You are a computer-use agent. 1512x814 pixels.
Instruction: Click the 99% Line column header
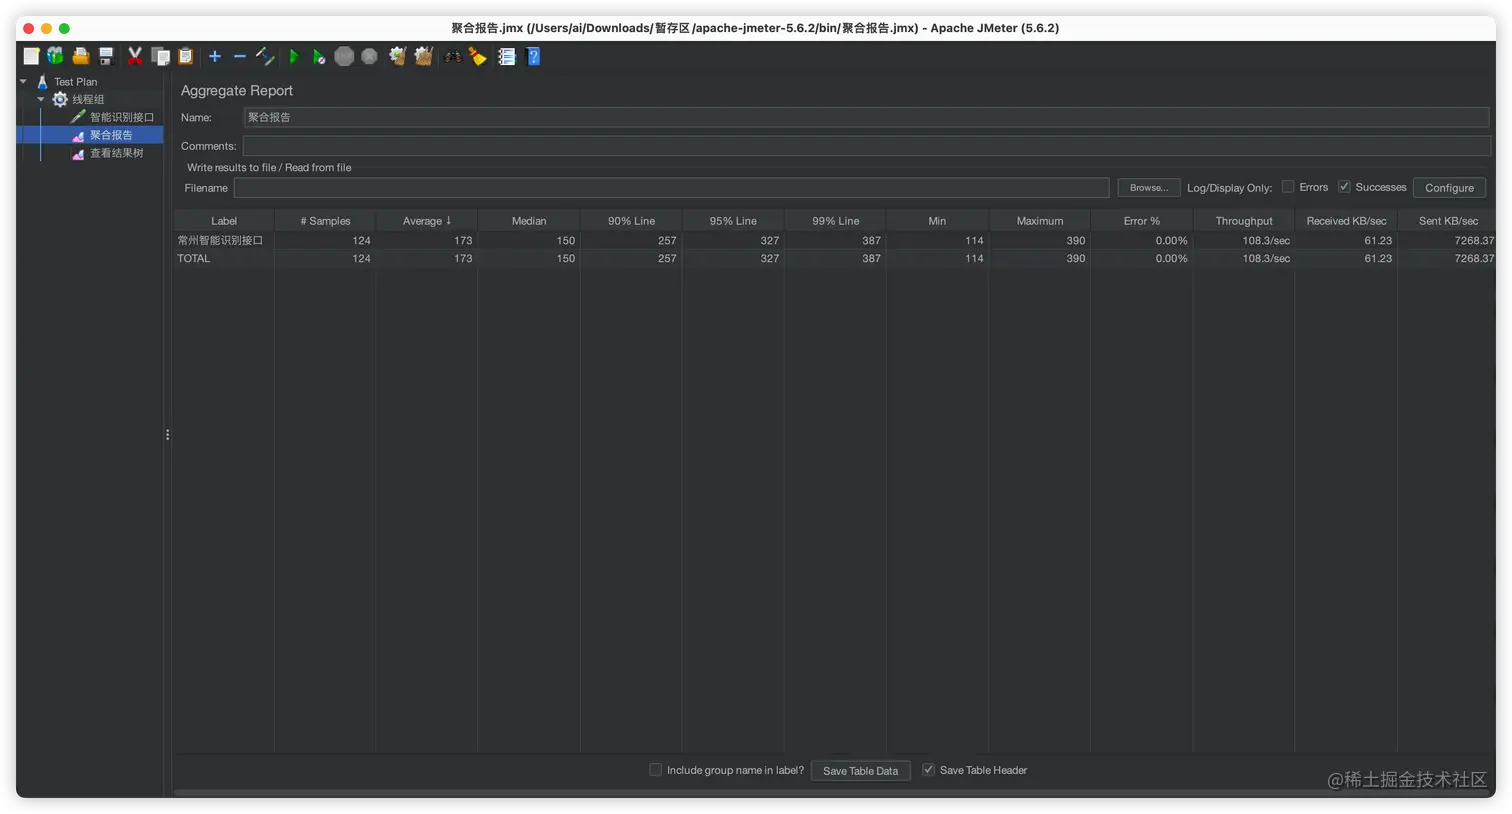click(835, 221)
